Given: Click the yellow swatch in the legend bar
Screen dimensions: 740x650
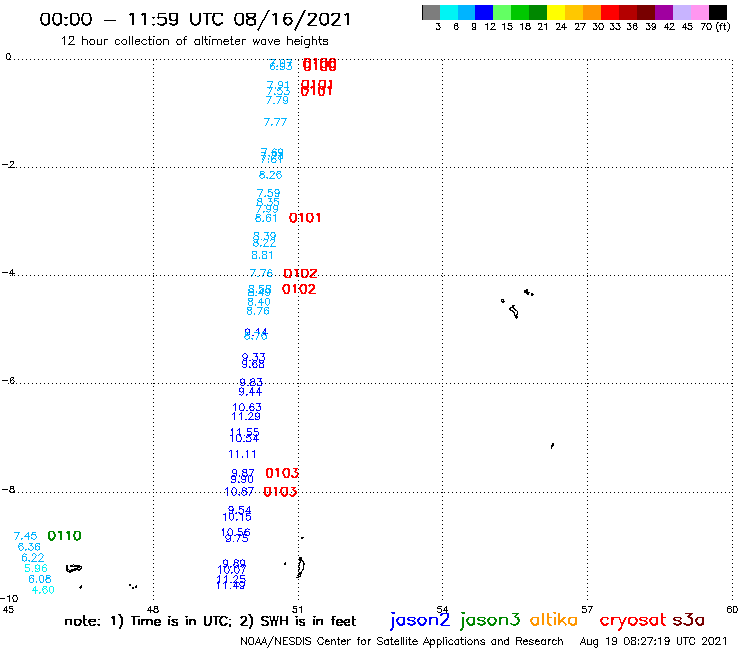Looking at the screenshot, I should [x=556, y=12].
